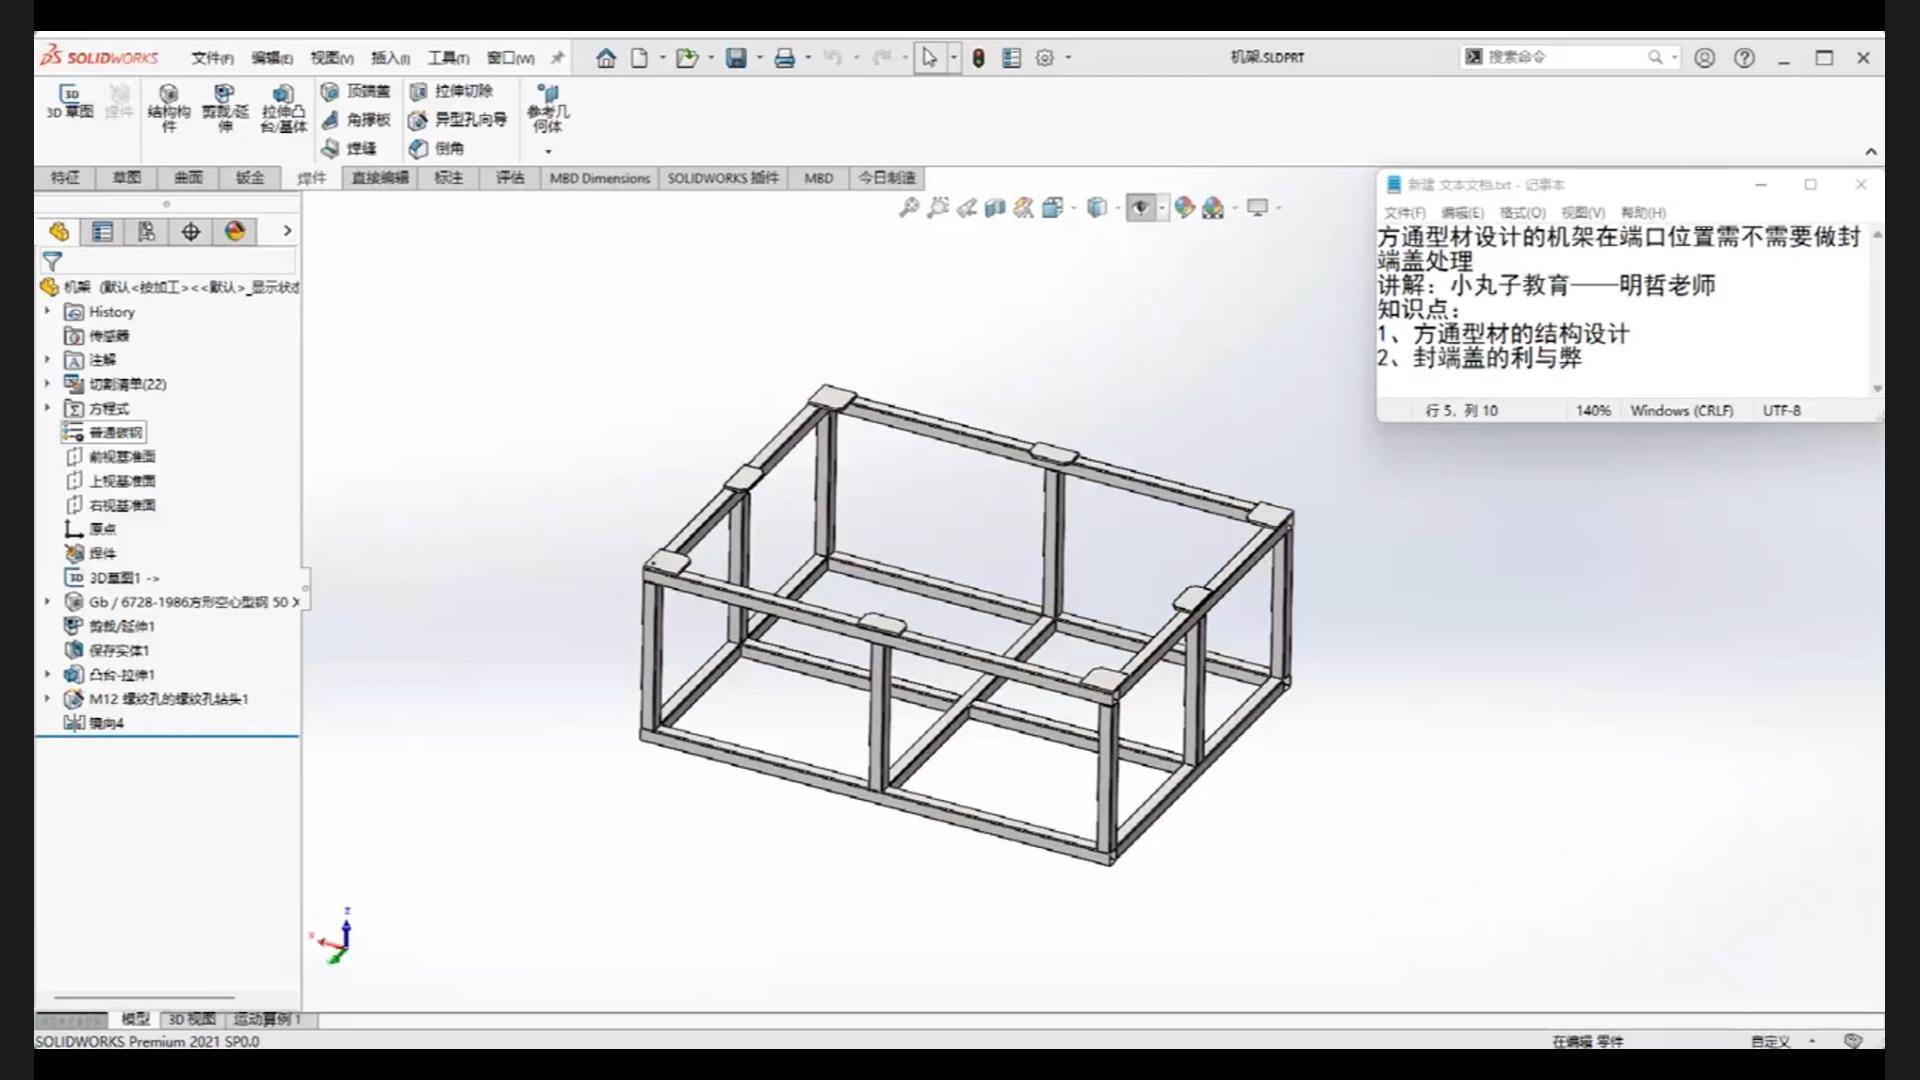Switch to the 钣金 sheet metal tab
Viewport: 1920px width, 1080px height.
250,178
